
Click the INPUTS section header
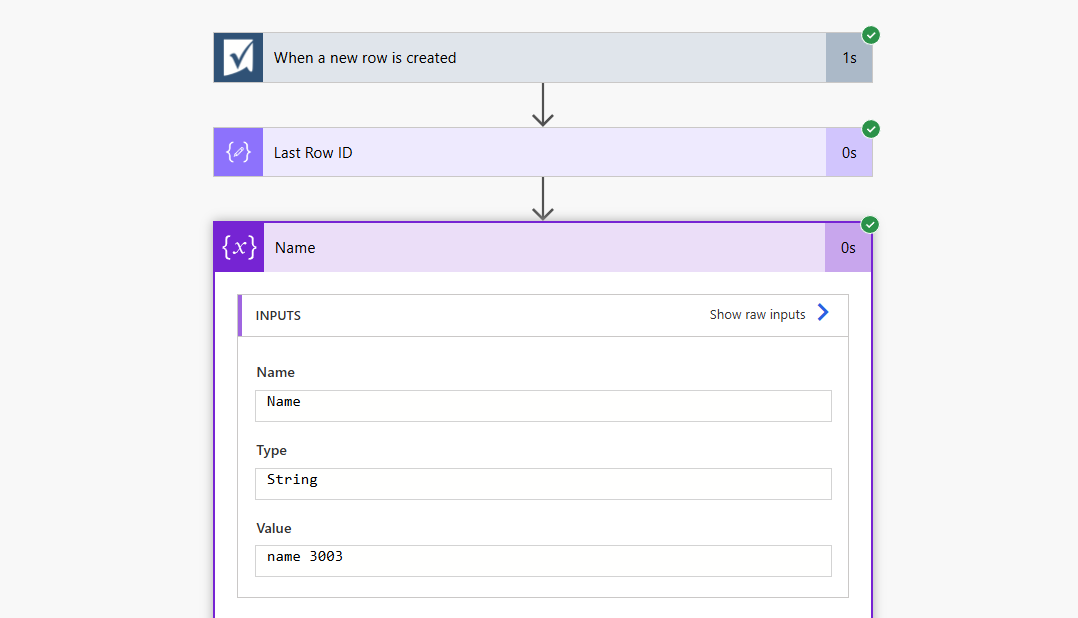click(279, 315)
